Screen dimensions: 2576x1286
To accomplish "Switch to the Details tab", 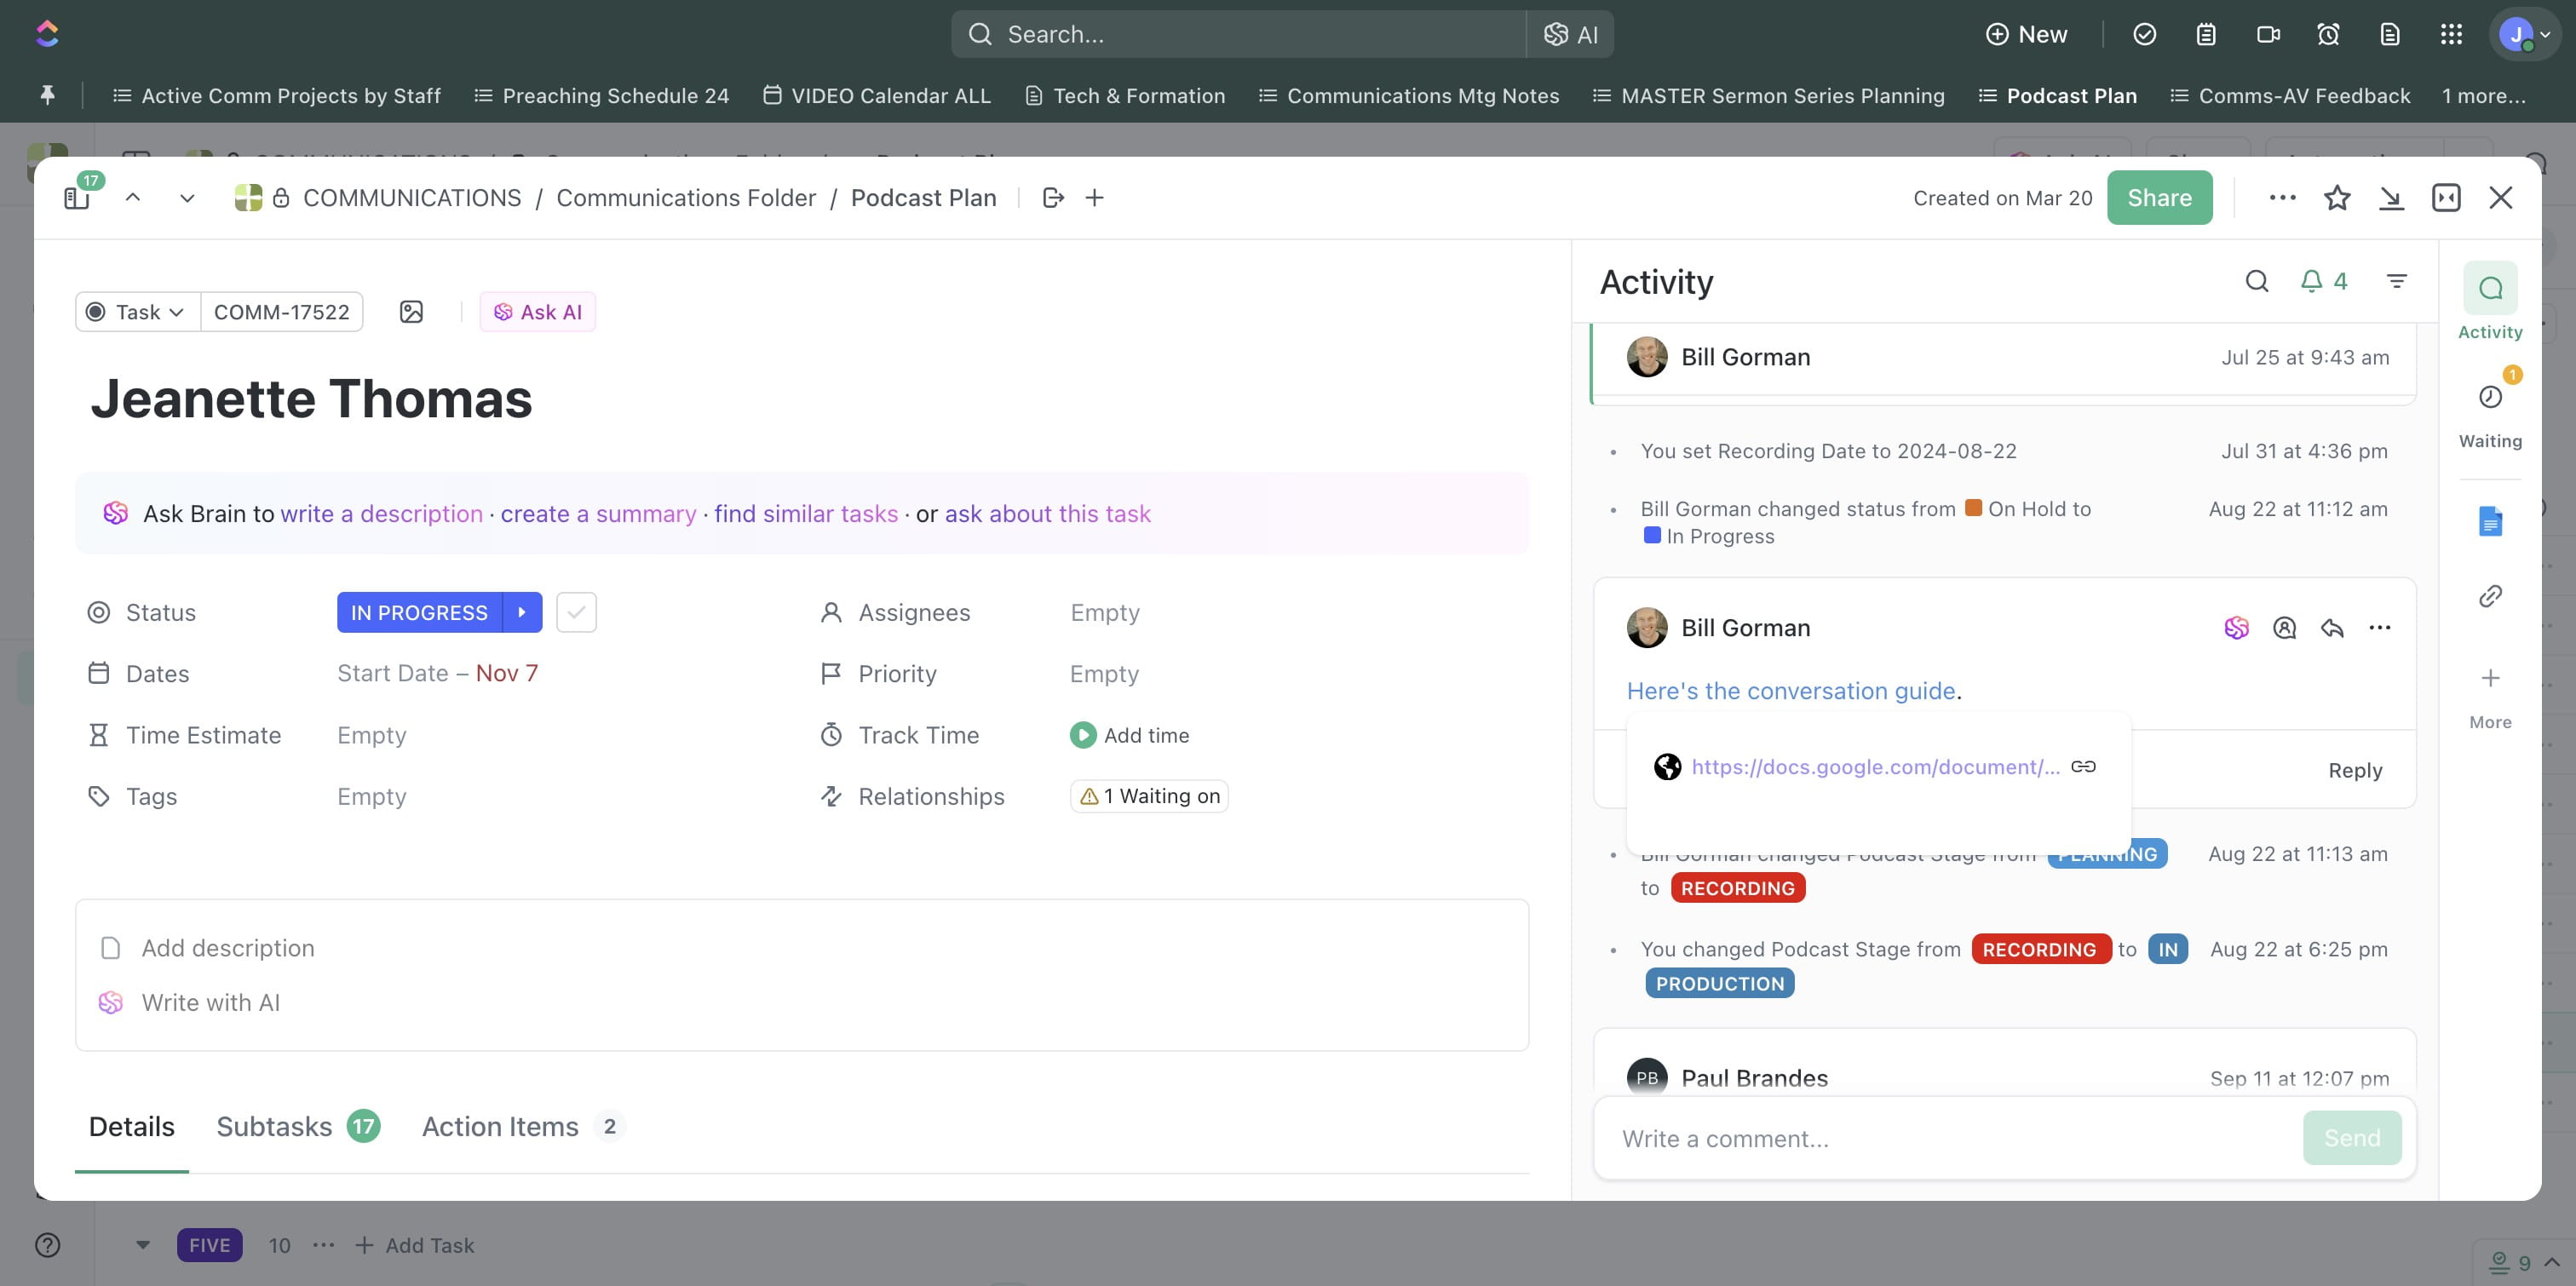I will [x=131, y=1126].
